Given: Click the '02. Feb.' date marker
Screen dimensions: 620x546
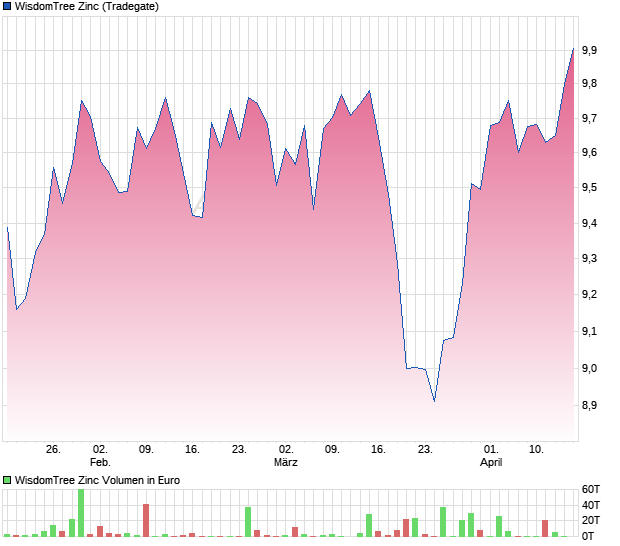Looking at the screenshot, I should click(99, 456).
